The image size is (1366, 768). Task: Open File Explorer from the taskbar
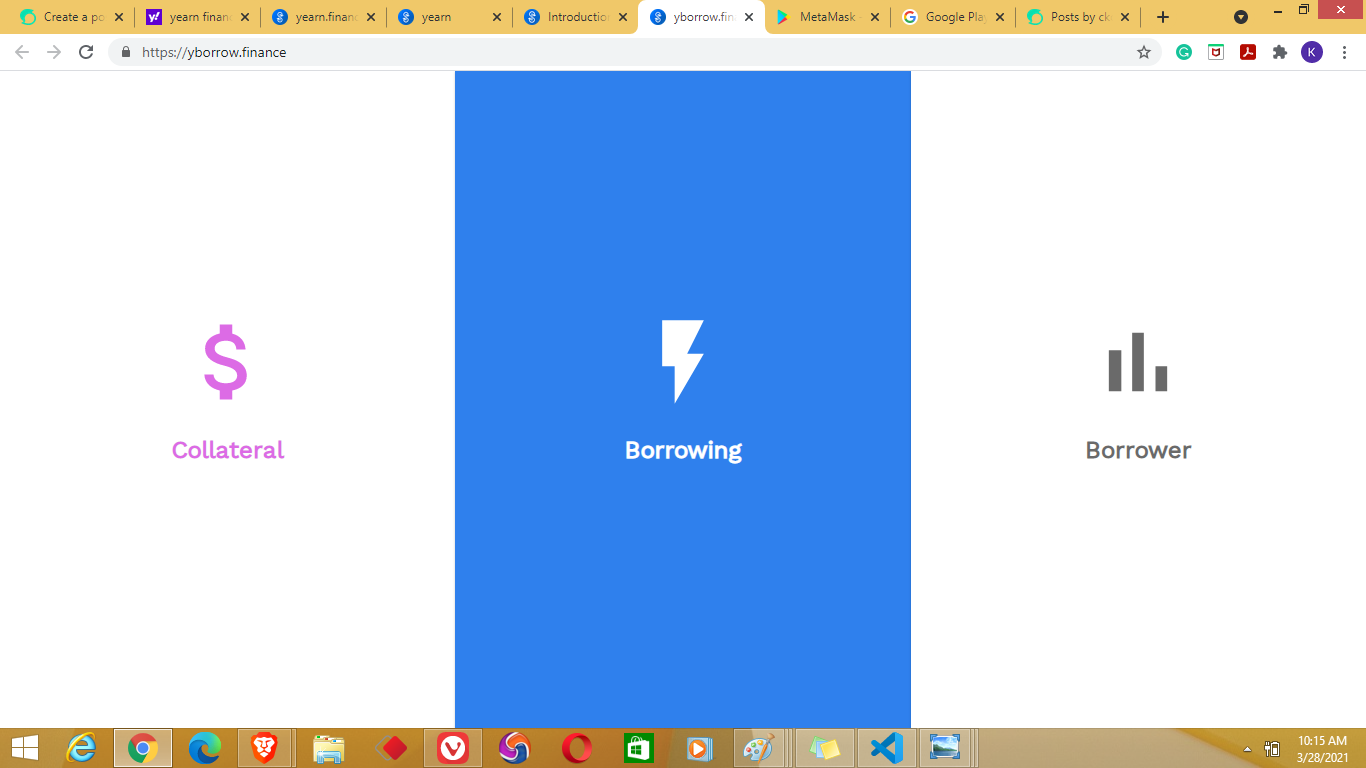pos(329,748)
